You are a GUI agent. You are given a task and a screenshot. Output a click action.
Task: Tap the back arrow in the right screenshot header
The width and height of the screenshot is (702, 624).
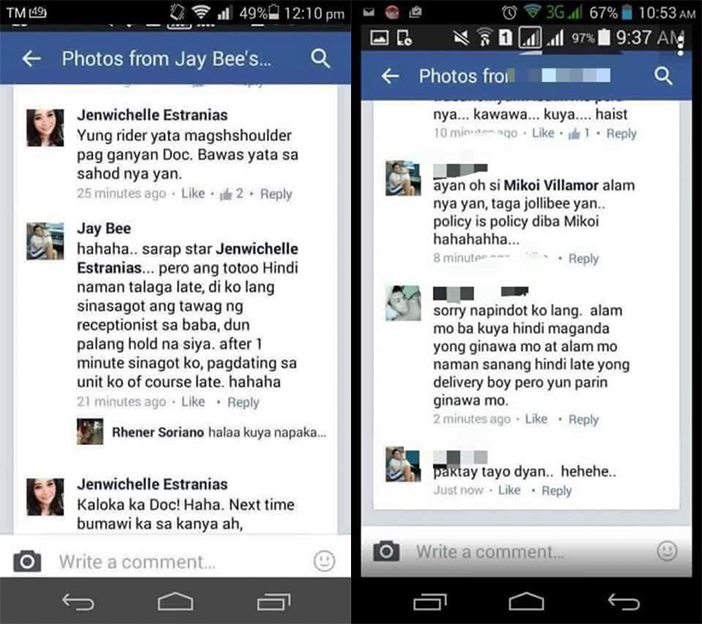point(390,76)
